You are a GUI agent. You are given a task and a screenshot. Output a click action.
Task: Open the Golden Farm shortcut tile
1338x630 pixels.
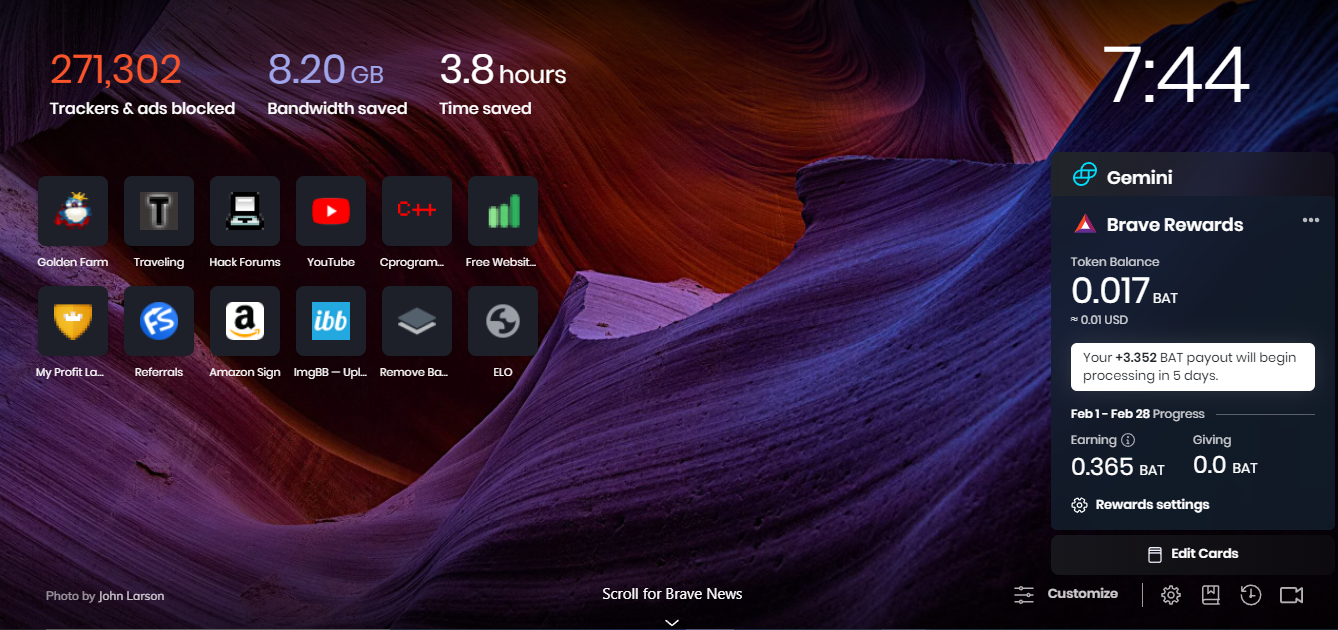(73, 211)
